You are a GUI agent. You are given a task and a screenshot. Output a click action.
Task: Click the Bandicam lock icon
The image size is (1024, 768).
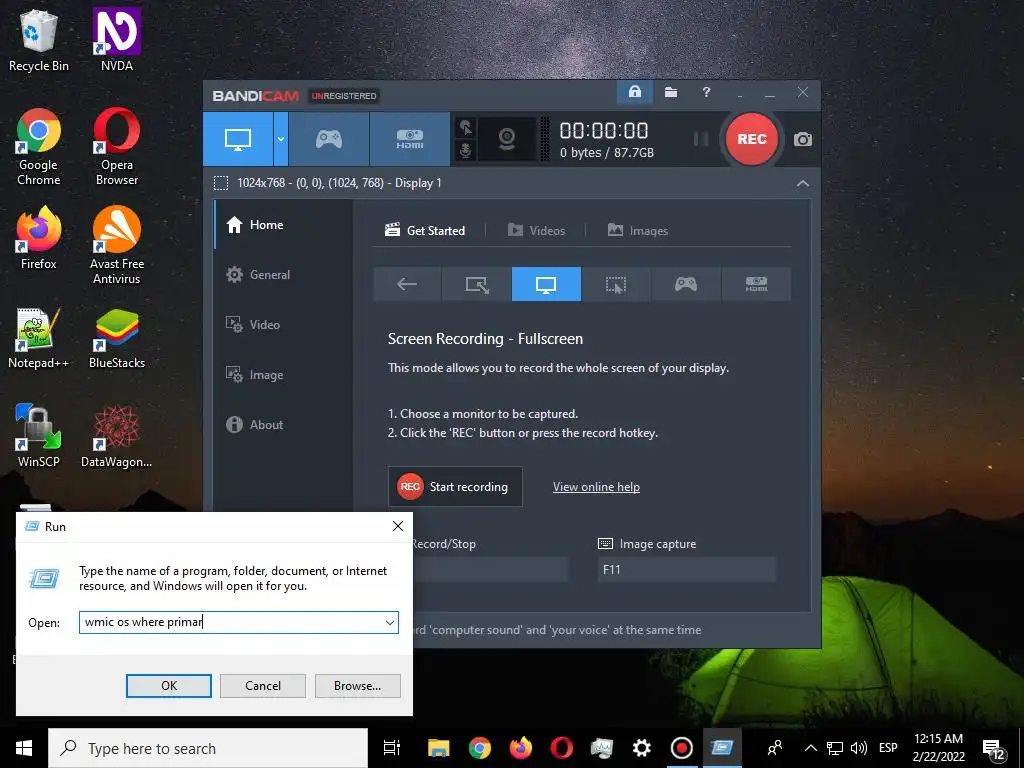point(635,92)
